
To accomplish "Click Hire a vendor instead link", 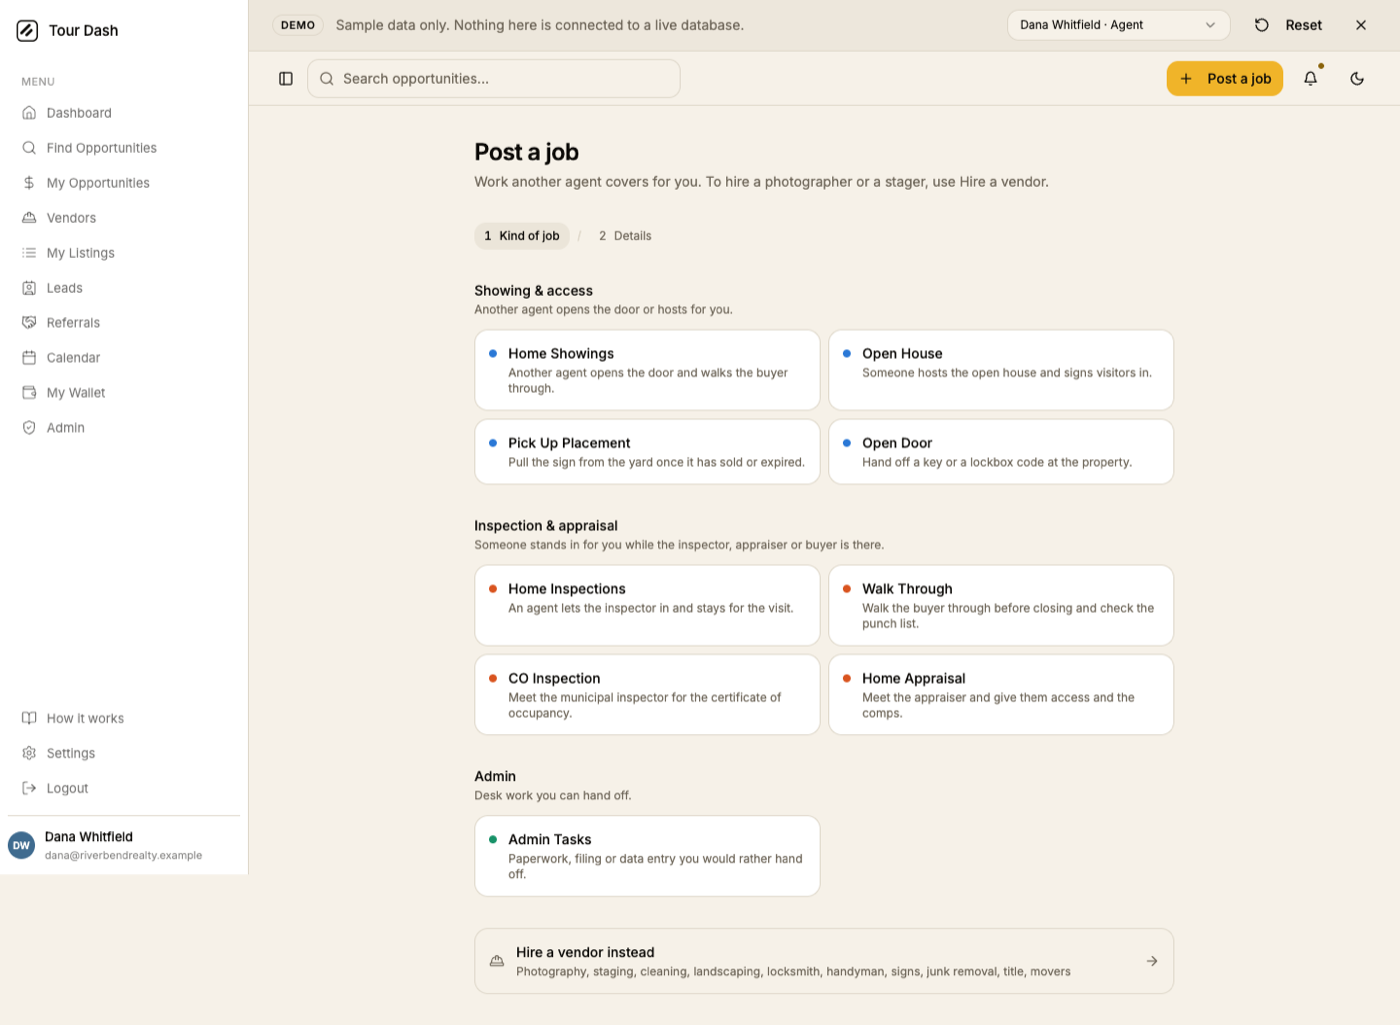I will pyautogui.click(x=824, y=961).
